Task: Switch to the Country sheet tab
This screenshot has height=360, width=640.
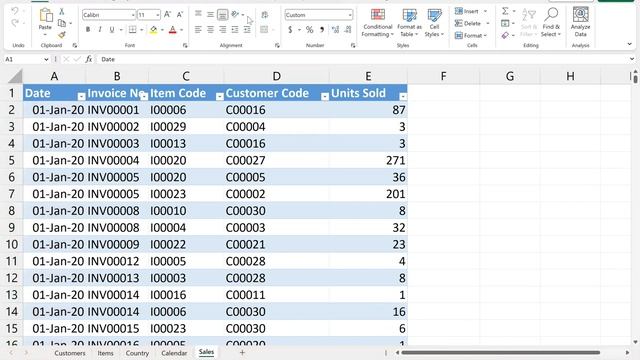Action: (x=137, y=353)
